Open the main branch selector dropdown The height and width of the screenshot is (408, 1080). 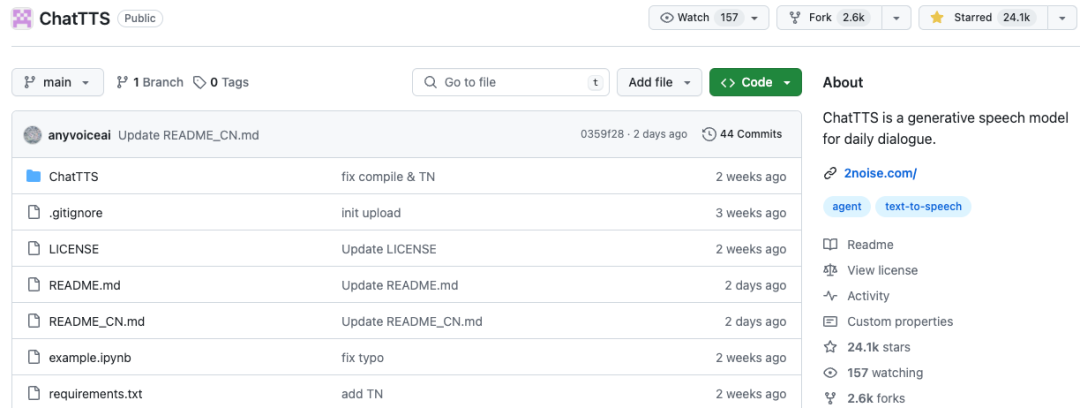pos(58,82)
